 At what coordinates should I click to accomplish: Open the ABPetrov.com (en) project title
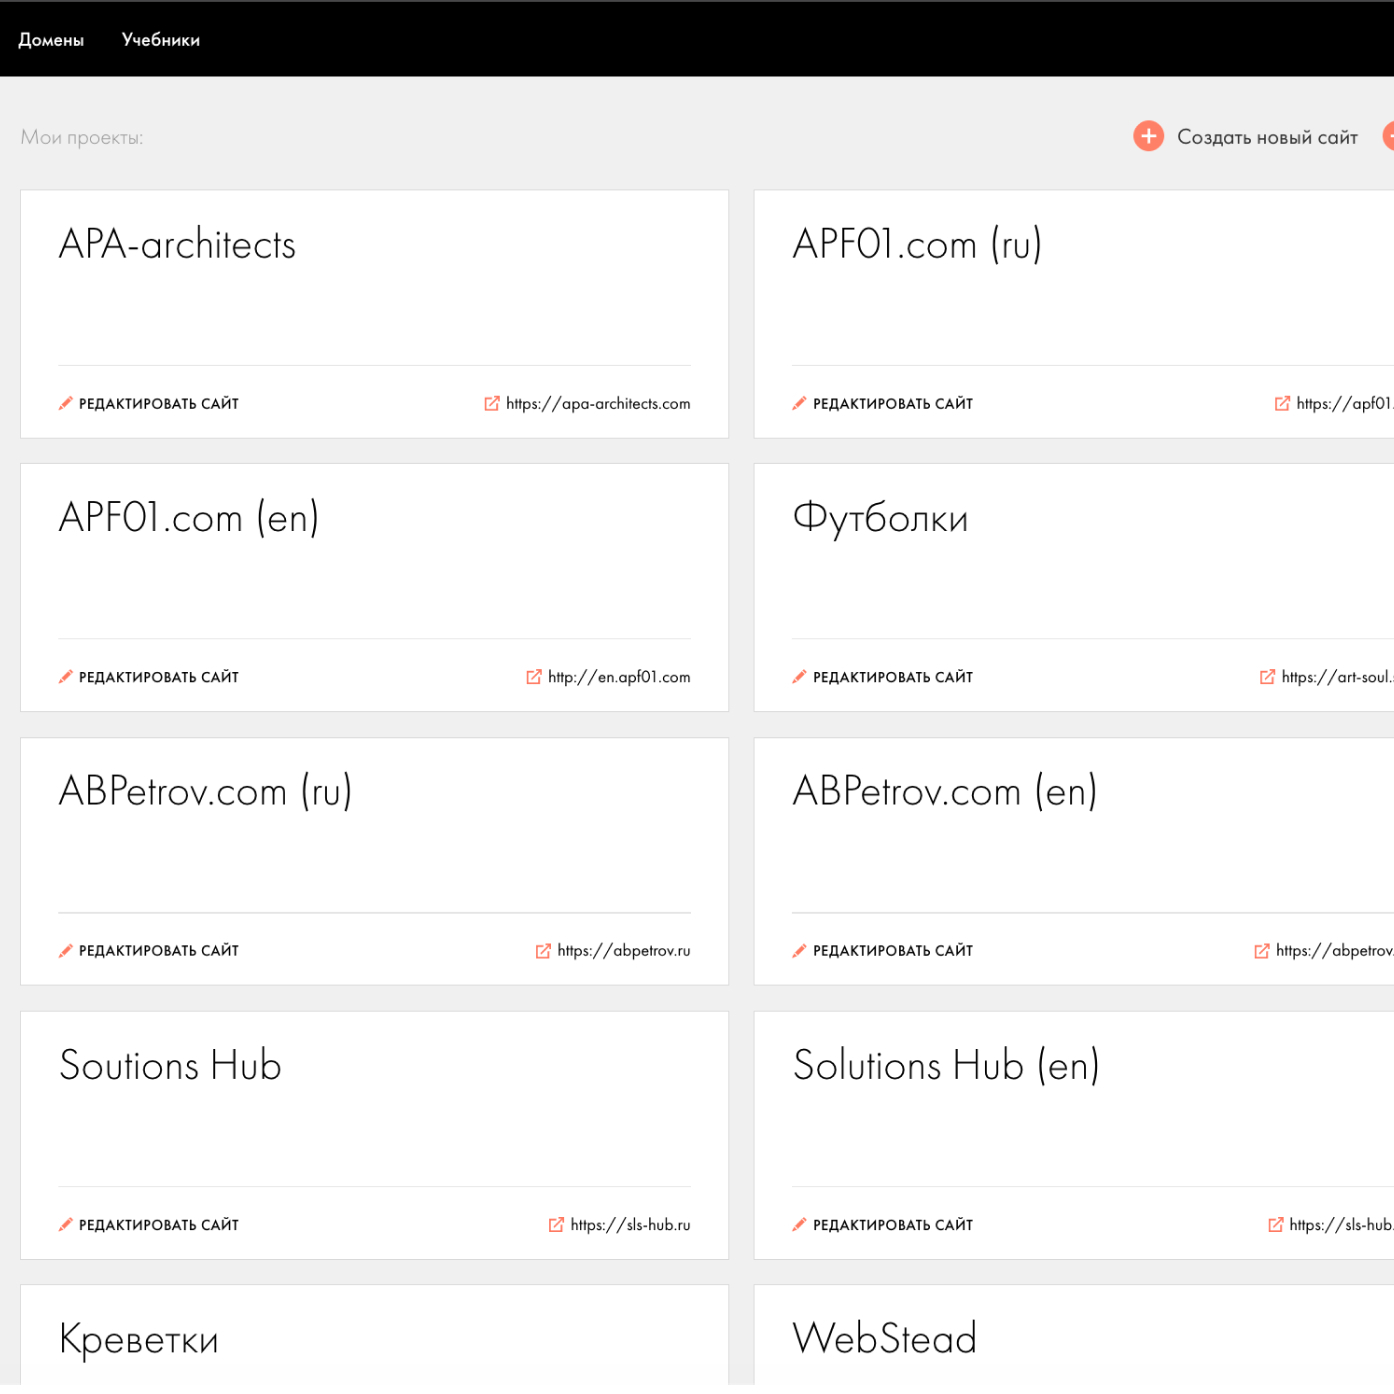[x=945, y=792]
